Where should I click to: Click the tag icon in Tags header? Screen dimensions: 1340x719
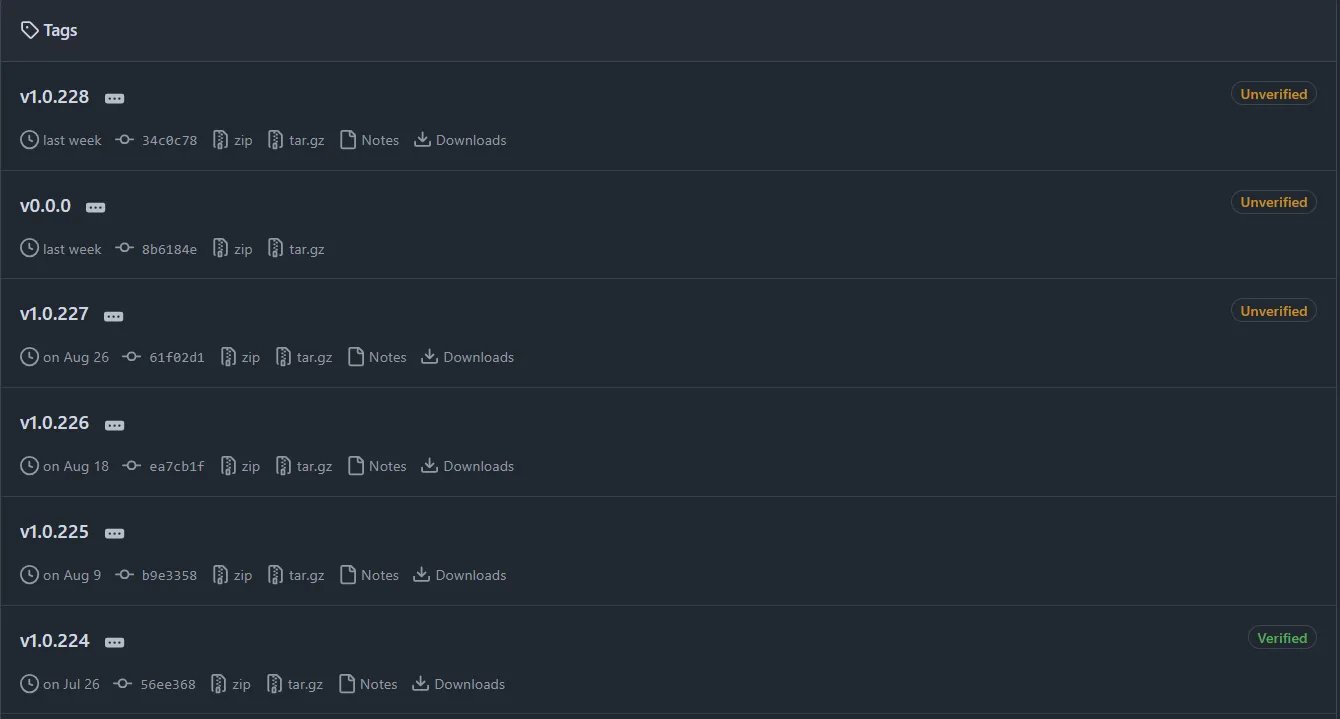click(30, 30)
